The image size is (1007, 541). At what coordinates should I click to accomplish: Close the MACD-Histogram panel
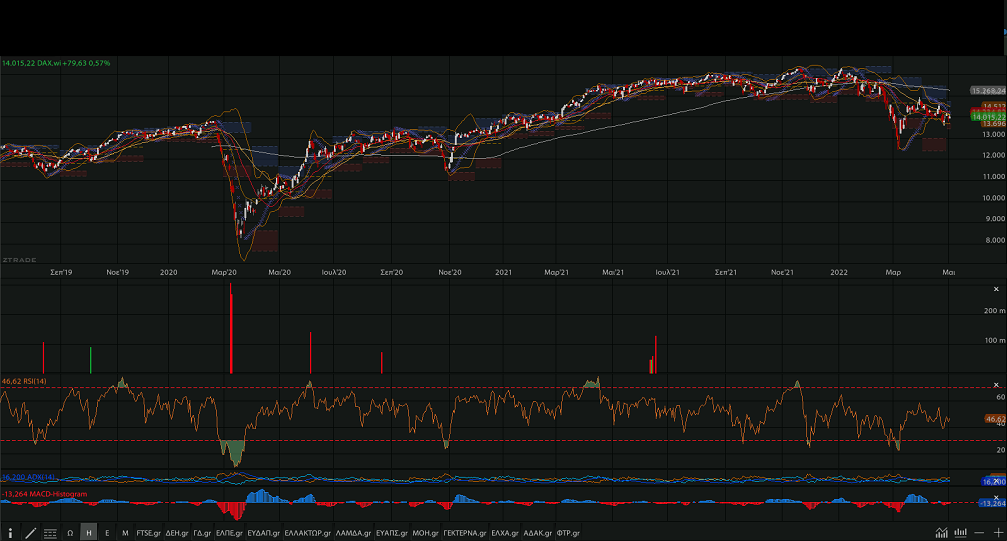click(996, 497)
